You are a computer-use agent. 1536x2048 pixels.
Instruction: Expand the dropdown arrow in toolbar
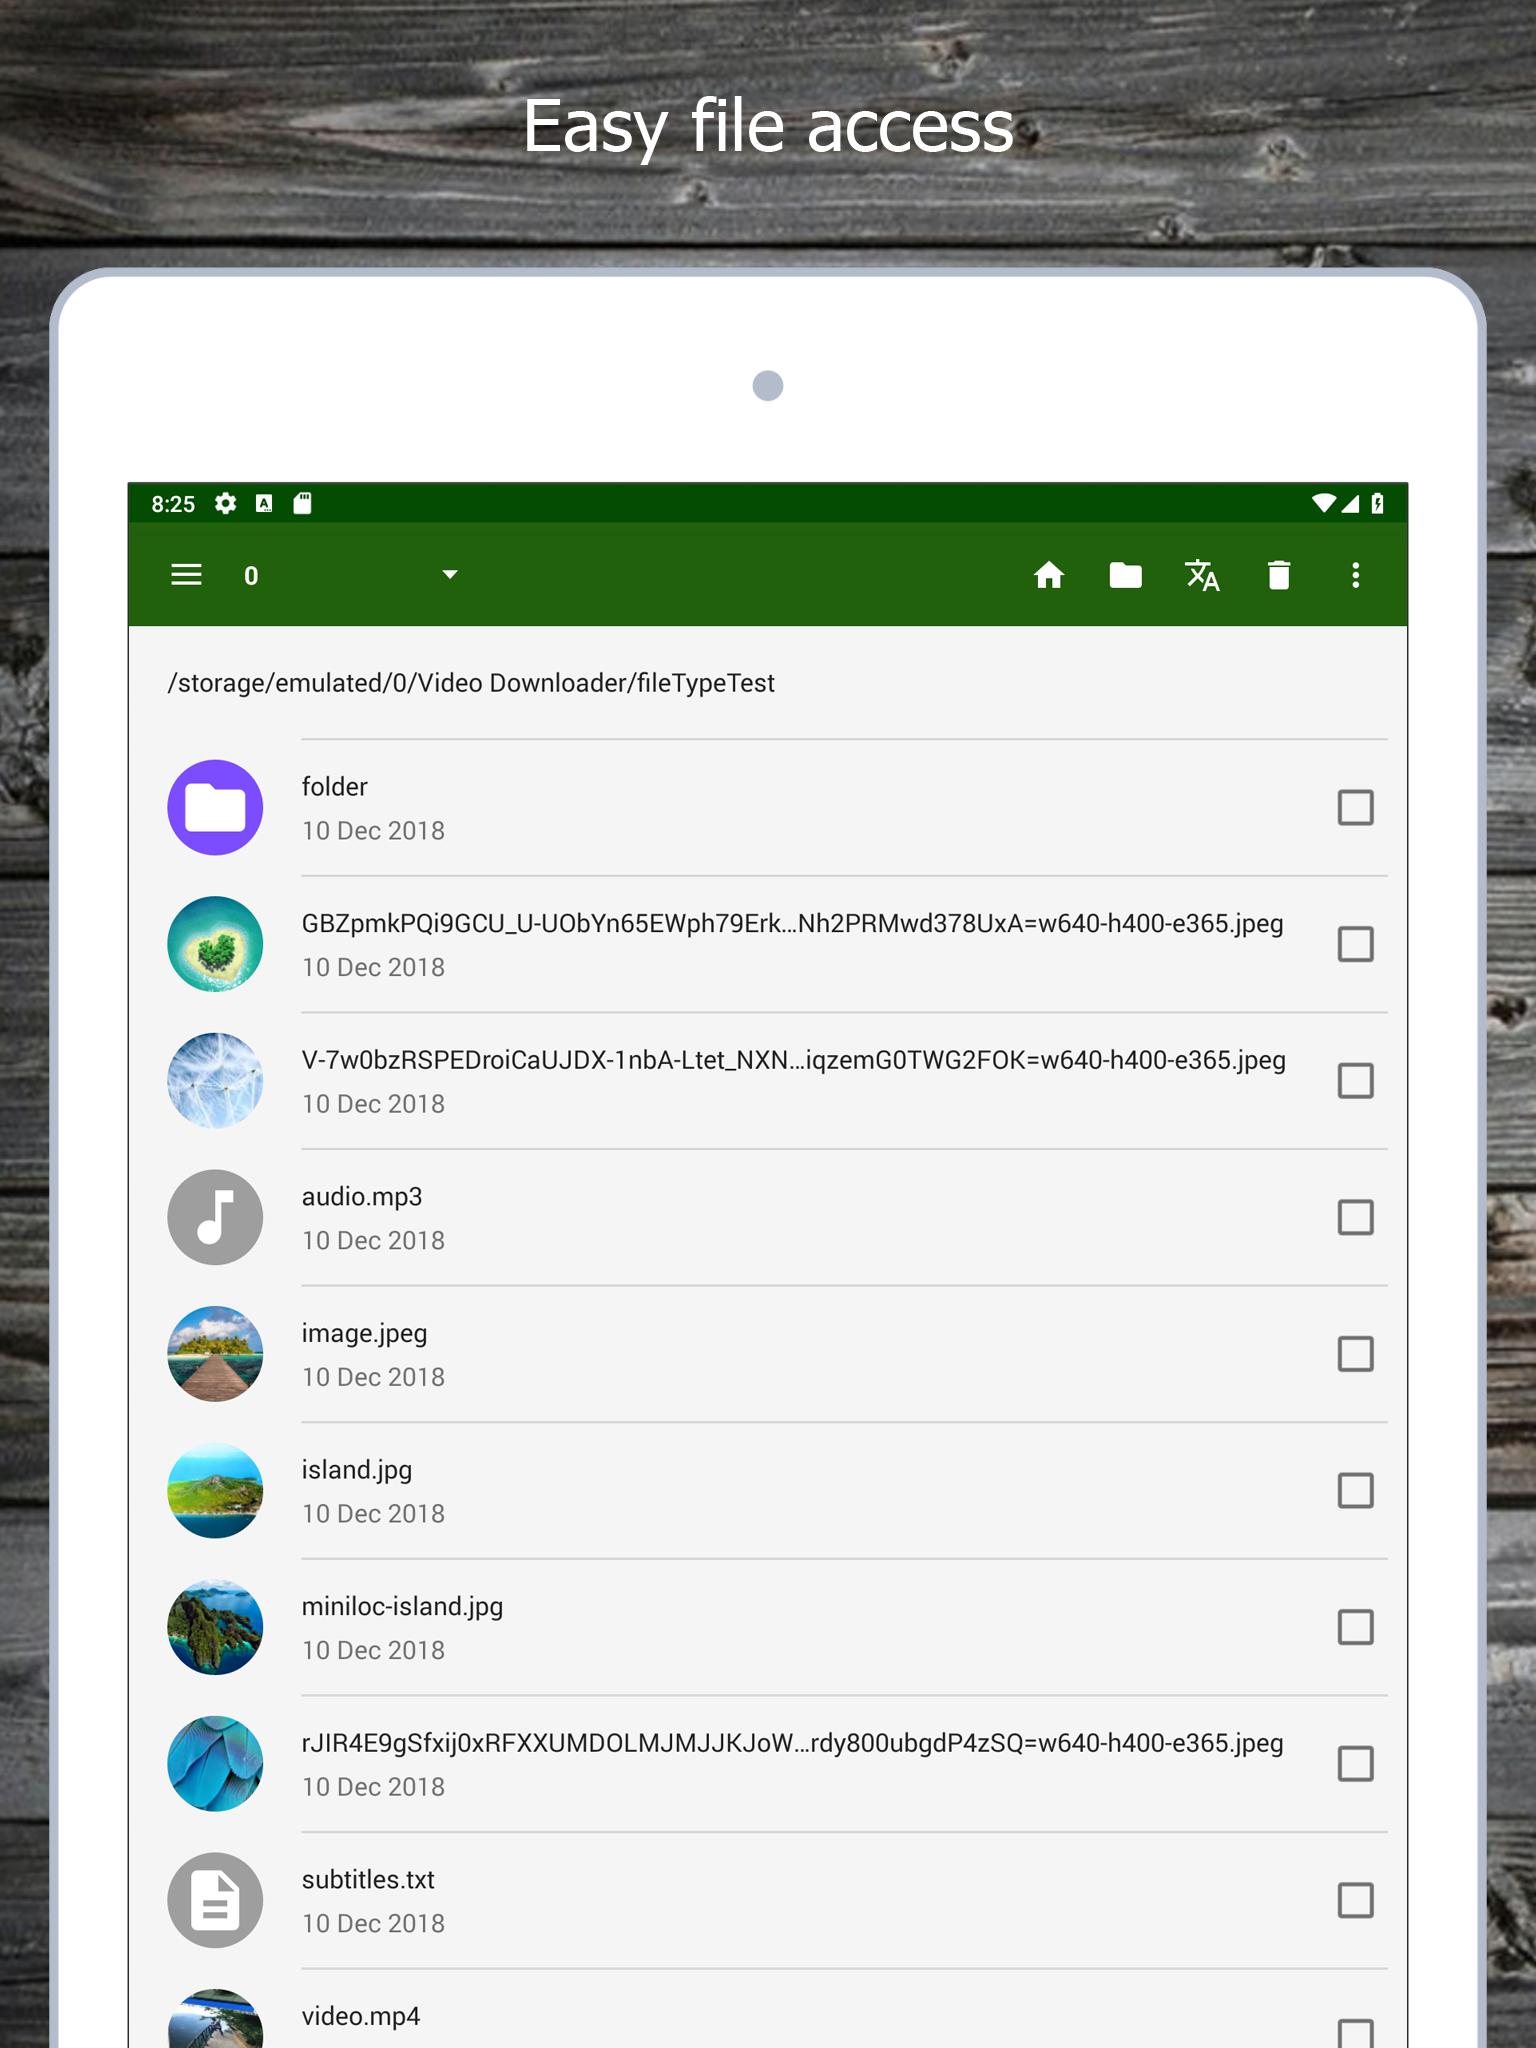(x=450, y=575)
